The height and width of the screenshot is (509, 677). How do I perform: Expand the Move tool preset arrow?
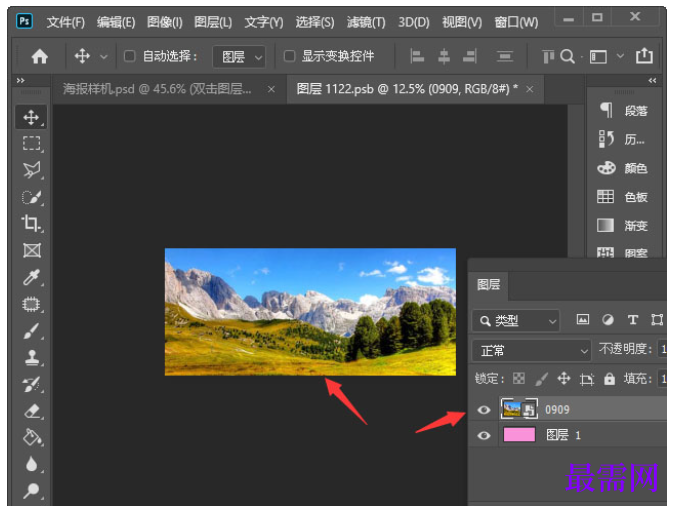[x=104, y=57]
